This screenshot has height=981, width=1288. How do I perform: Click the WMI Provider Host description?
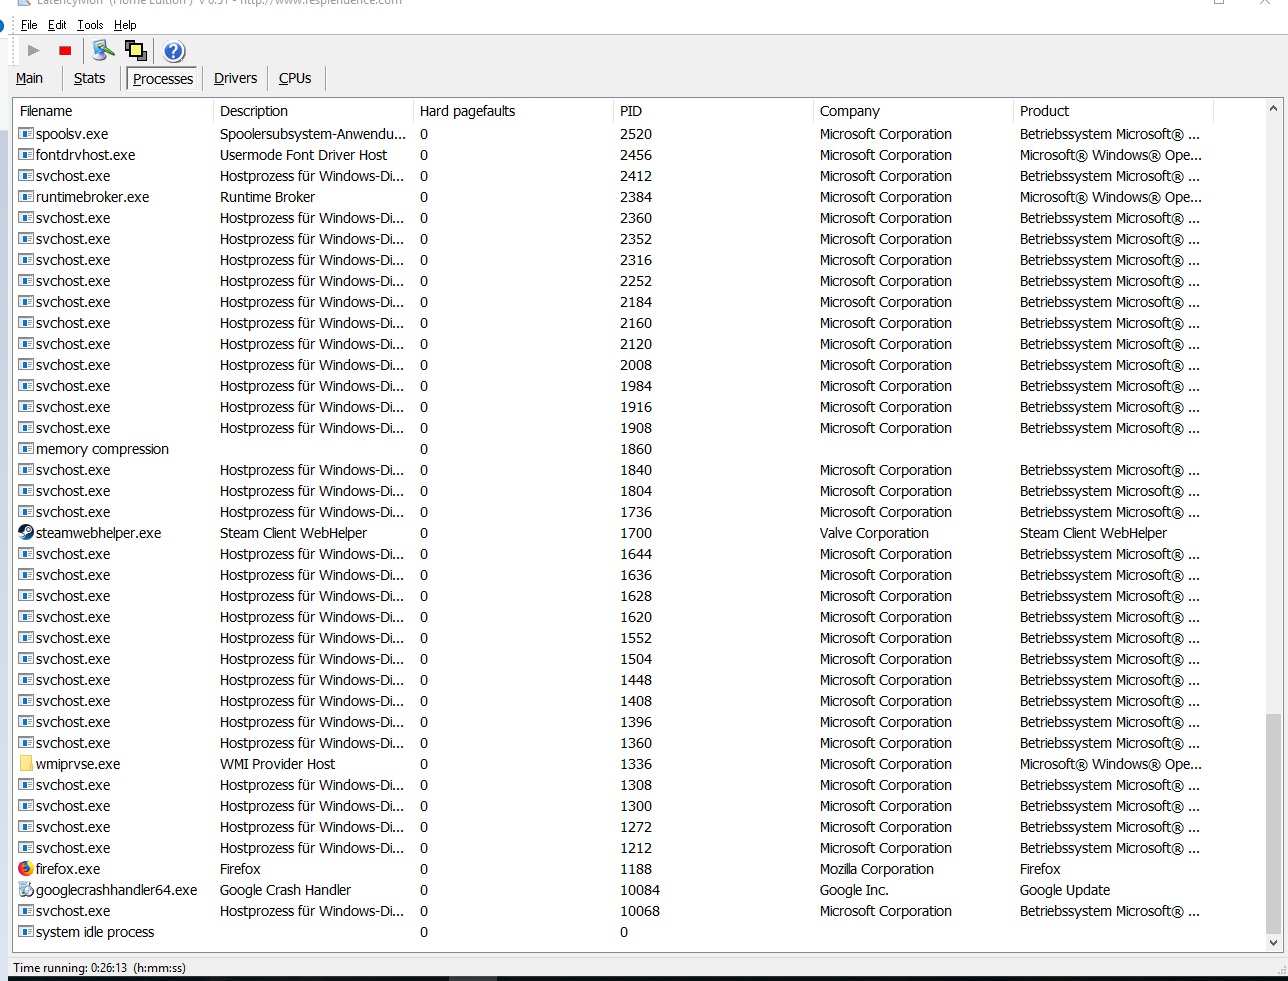coord(277,764)
